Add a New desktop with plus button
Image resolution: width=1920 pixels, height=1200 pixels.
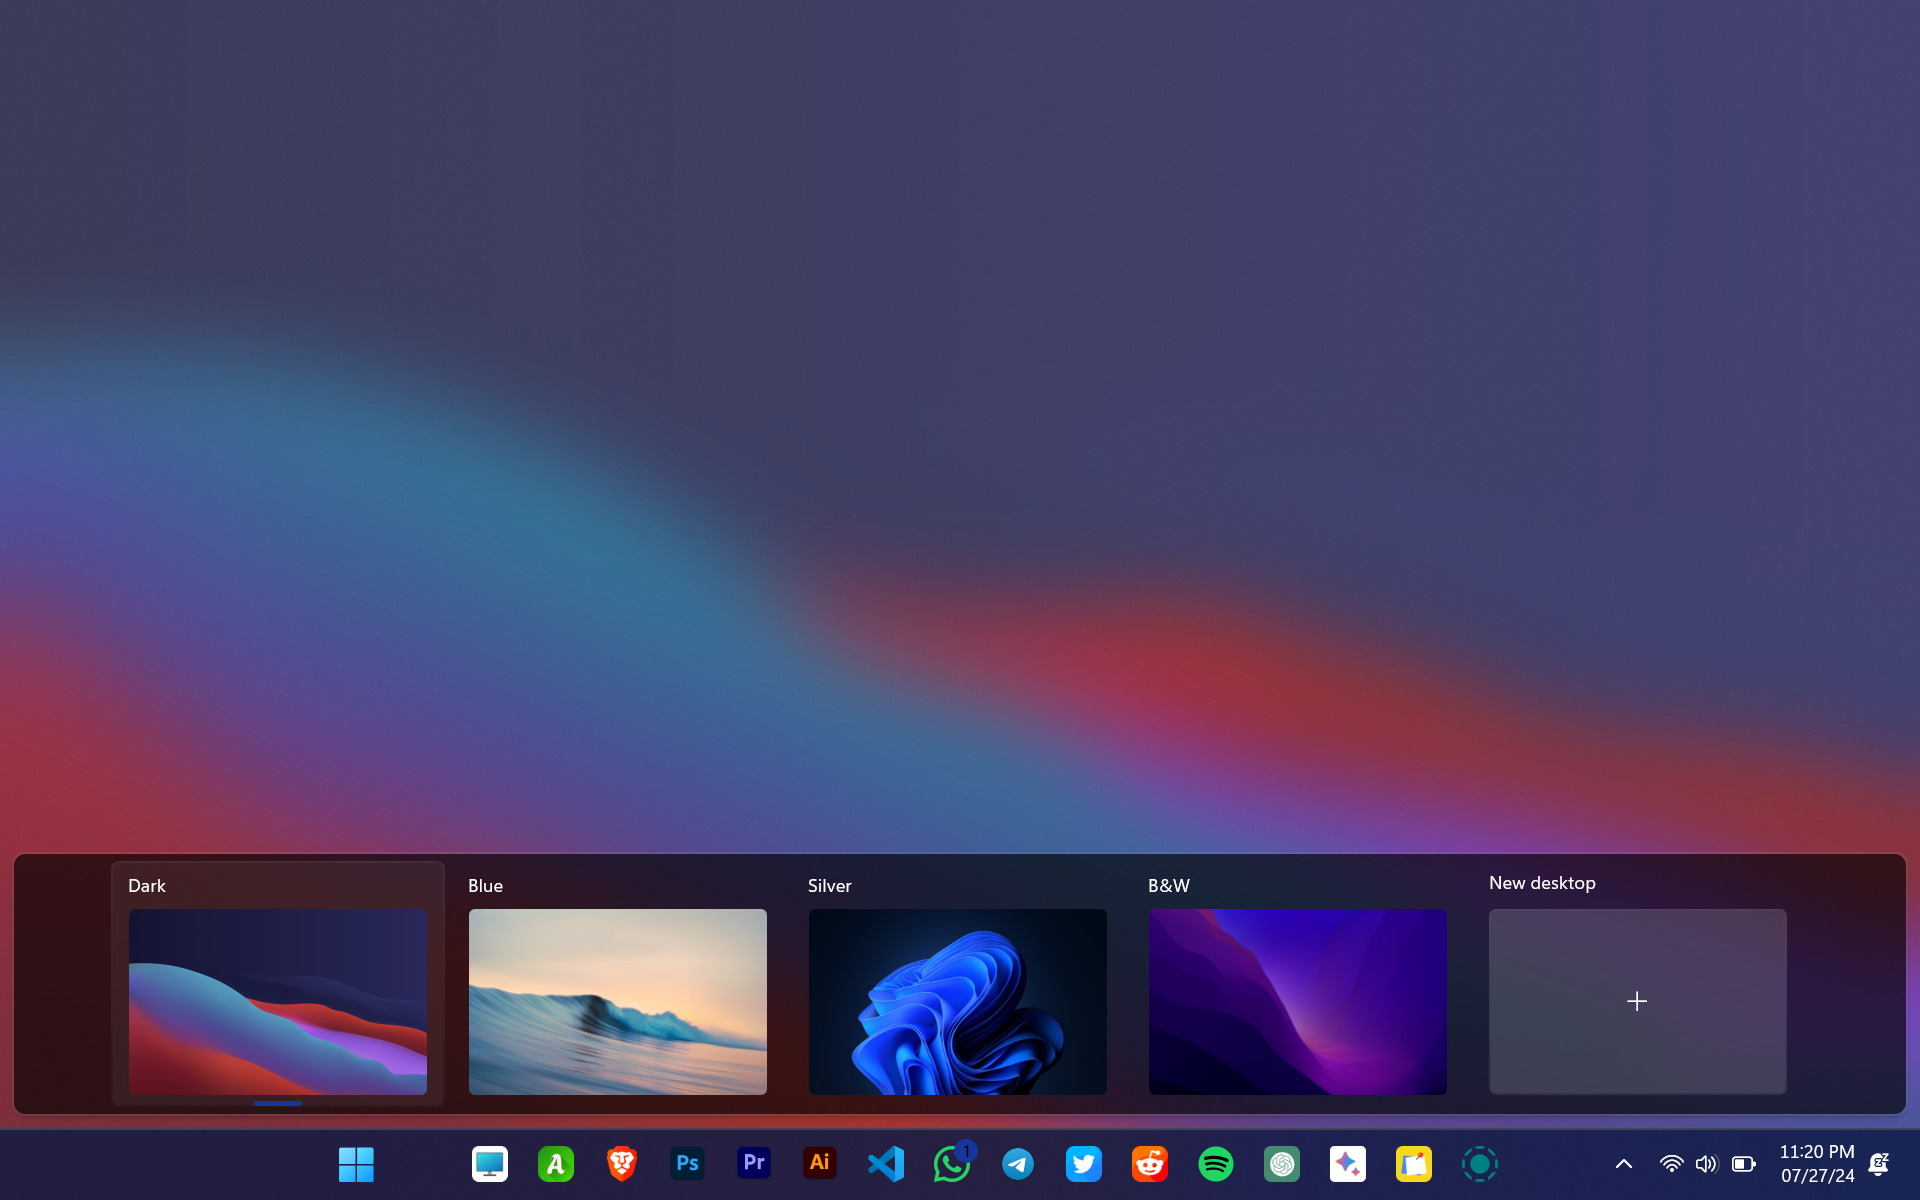click(x=1637, y=1001)
